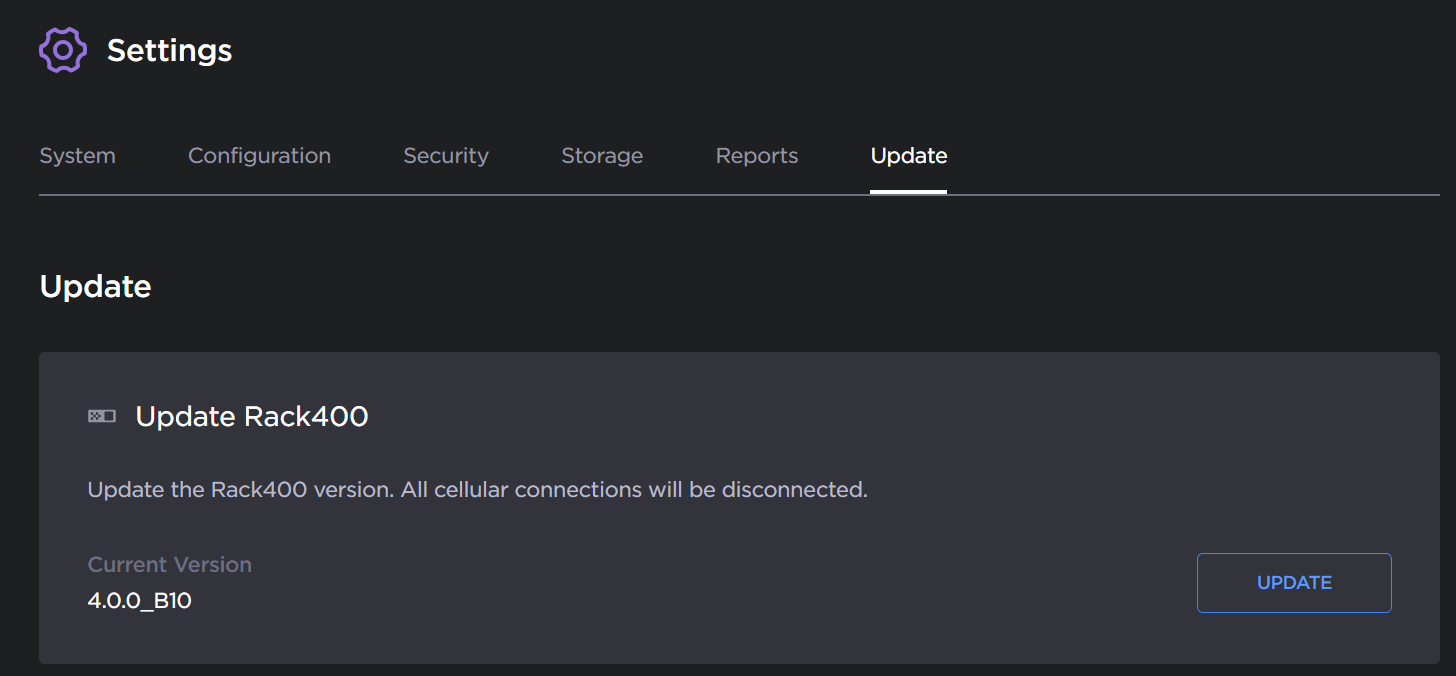Screen dimensions: 1456x676
Task: Switch to the System tab
Action: coord(77,156)
